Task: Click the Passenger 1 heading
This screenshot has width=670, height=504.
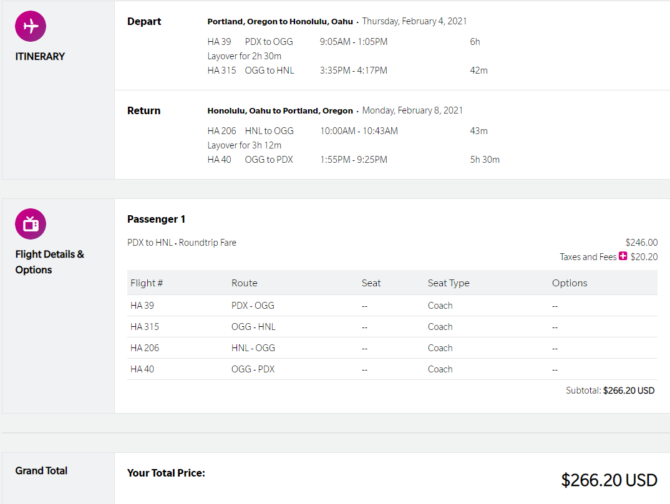Action: (x=156, y=219)
